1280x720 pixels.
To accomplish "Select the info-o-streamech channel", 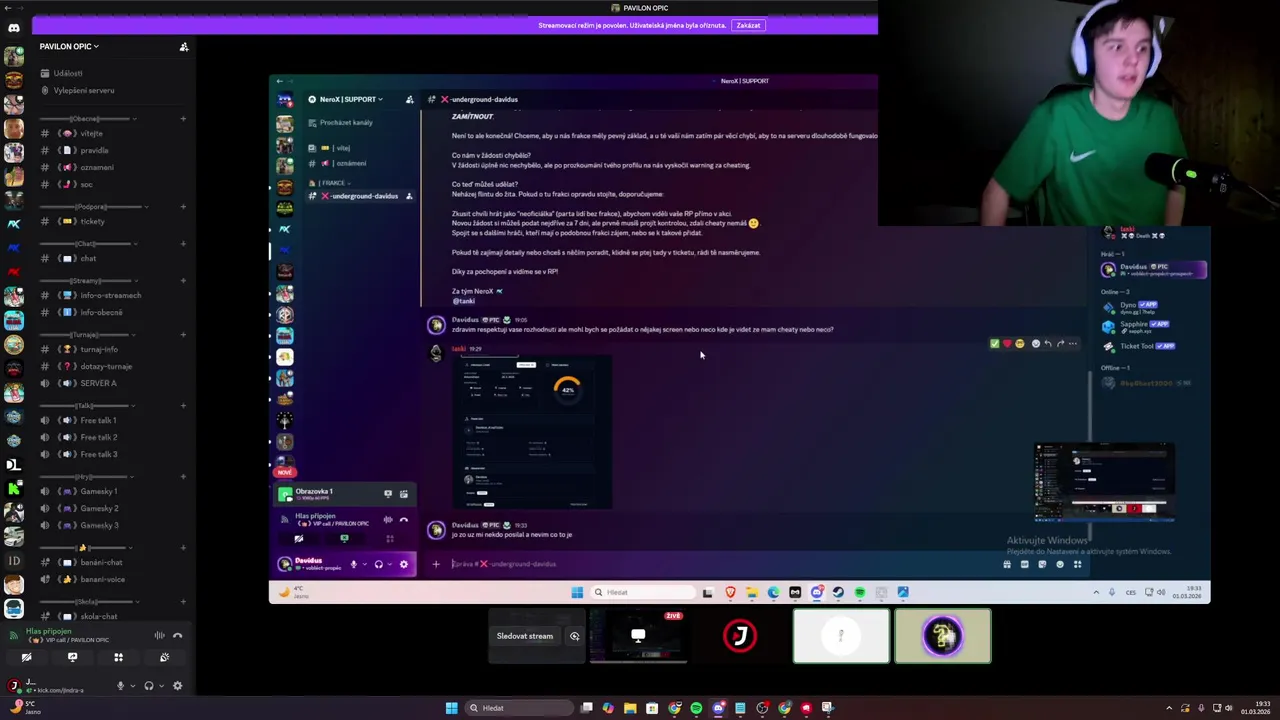I will click(x=110, y=295).
